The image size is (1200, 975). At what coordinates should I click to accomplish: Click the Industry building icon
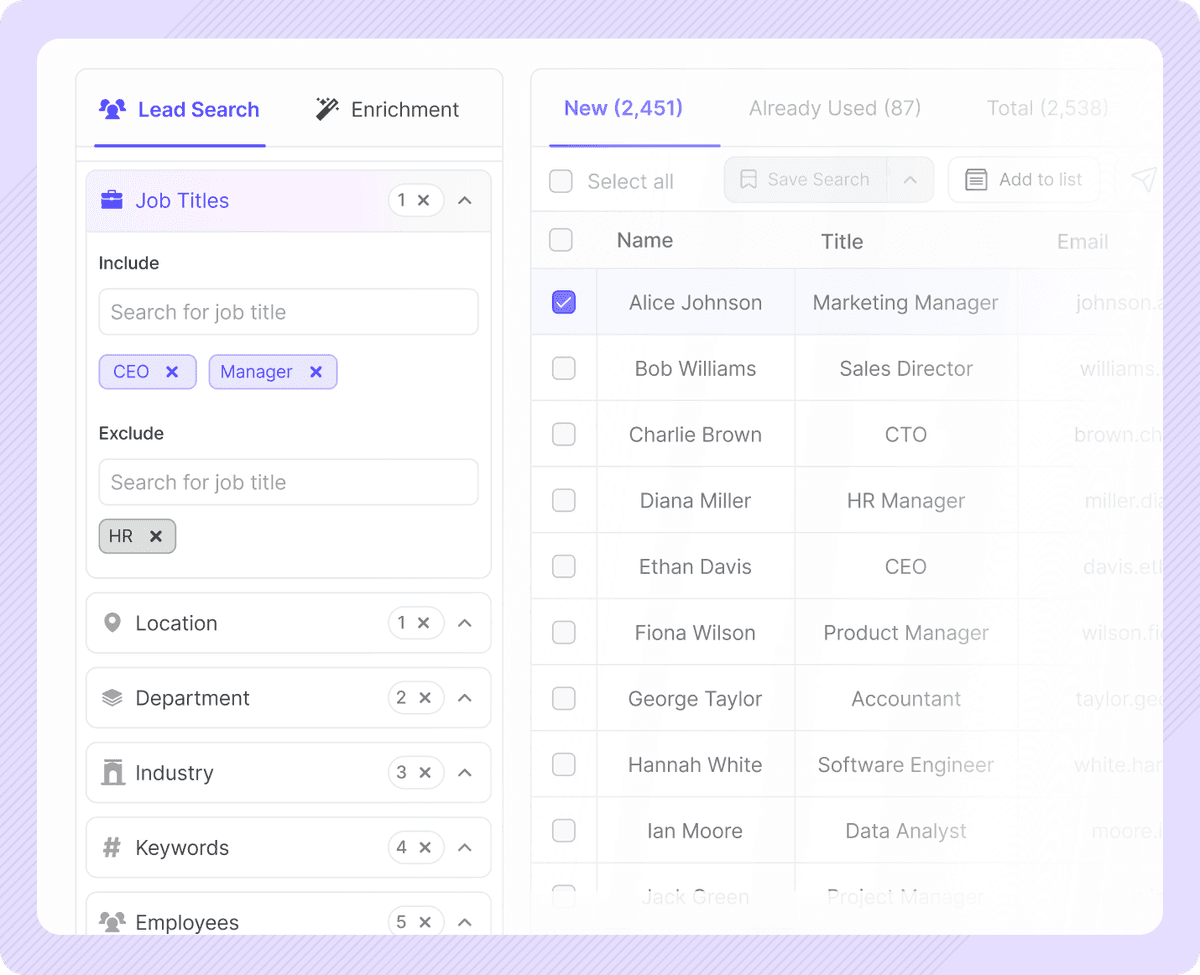[x=113, y=772]
